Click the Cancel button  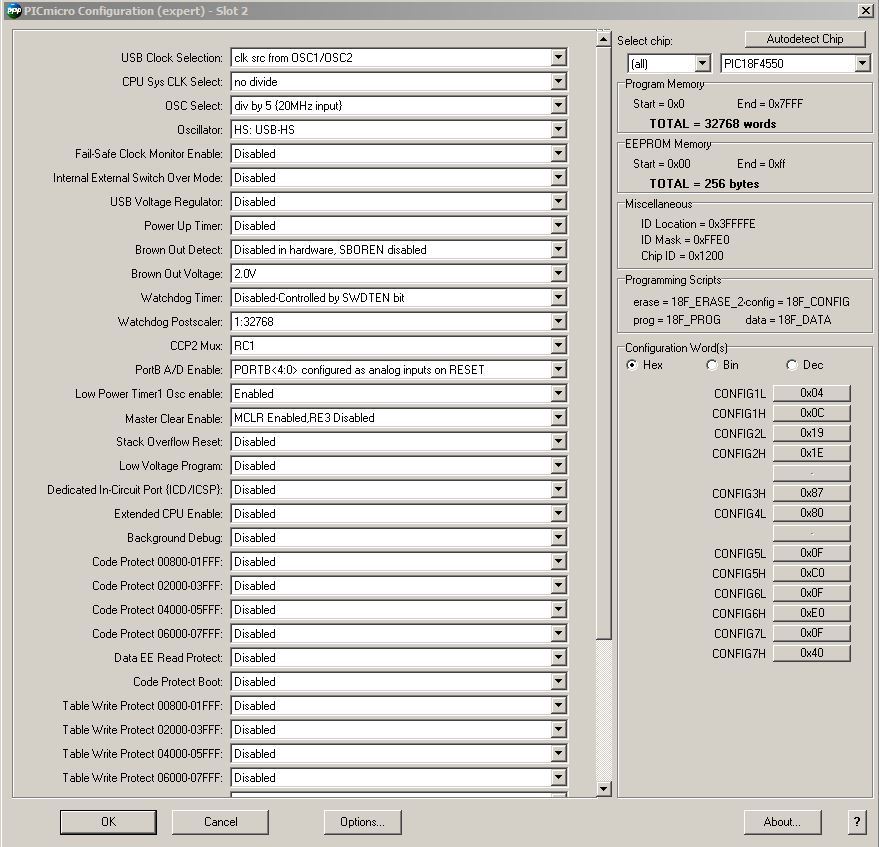220,822
